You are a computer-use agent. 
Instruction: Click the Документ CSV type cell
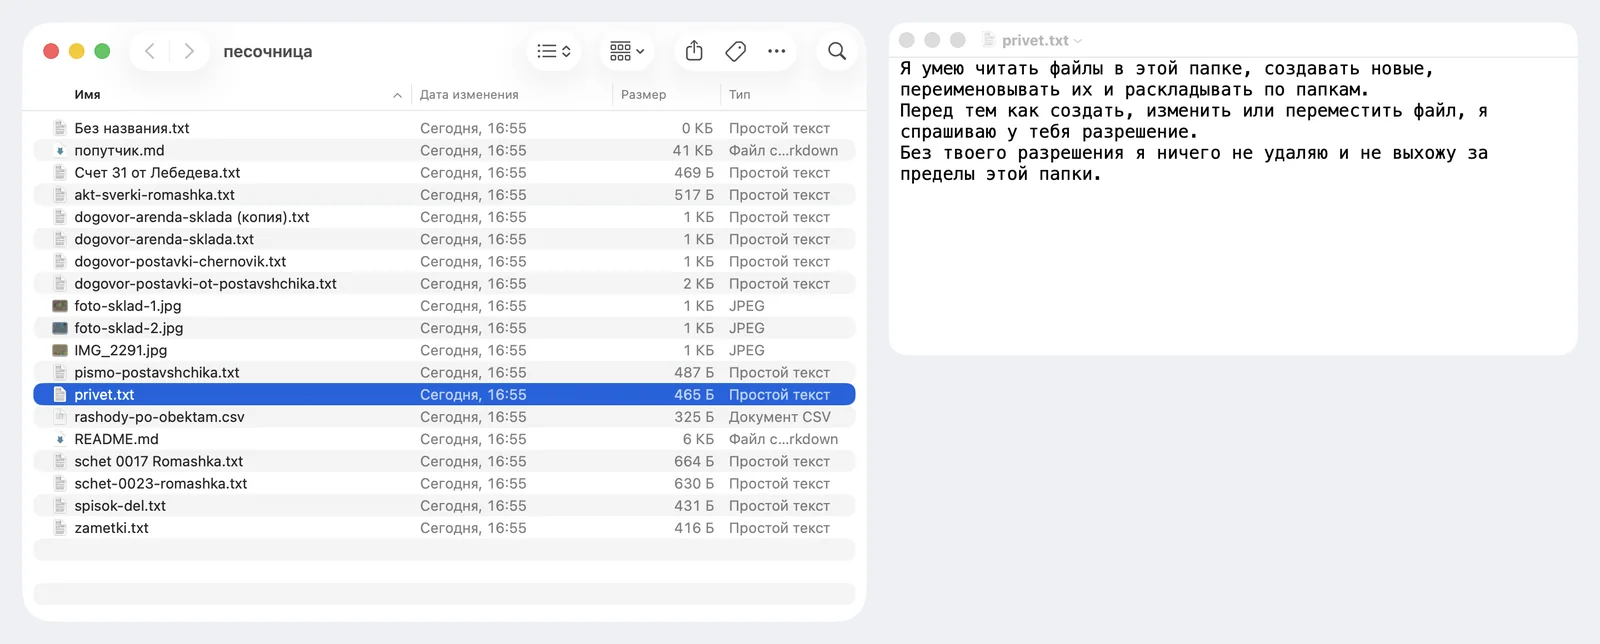pos(780,417)
